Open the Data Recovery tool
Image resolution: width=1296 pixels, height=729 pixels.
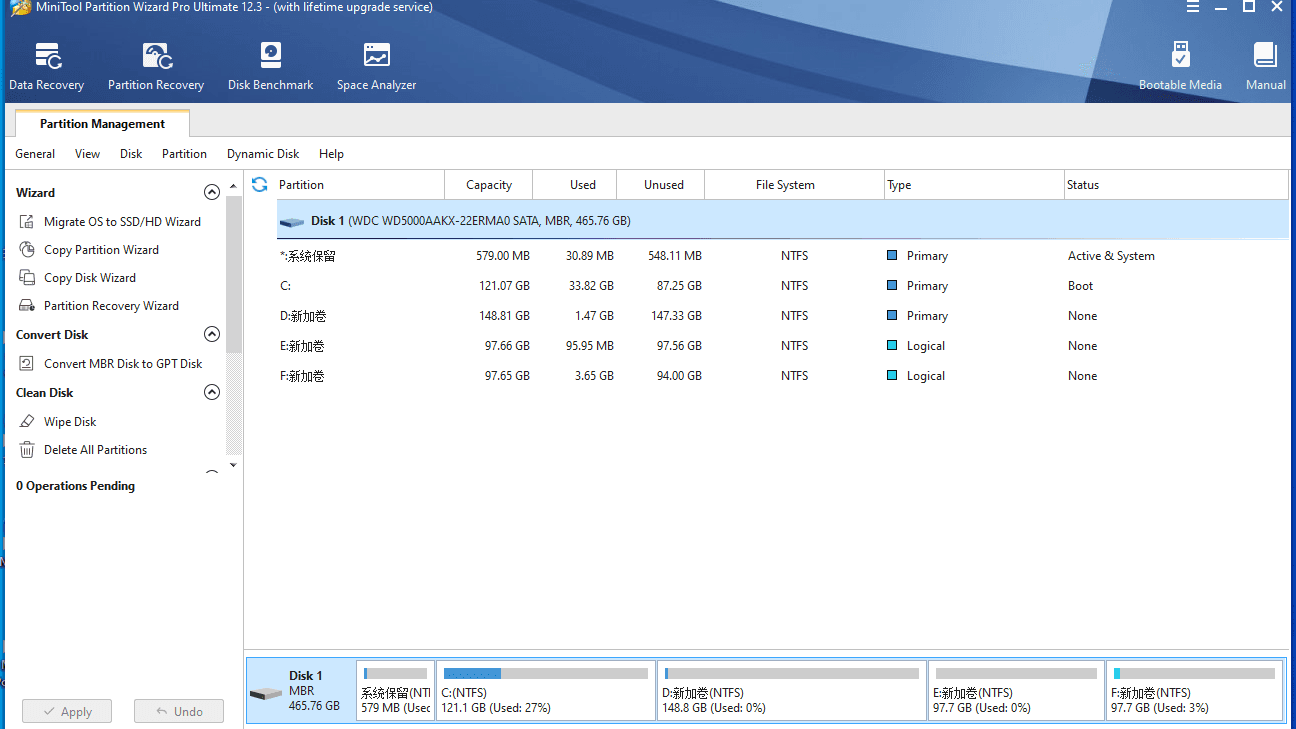click(47, 67)
